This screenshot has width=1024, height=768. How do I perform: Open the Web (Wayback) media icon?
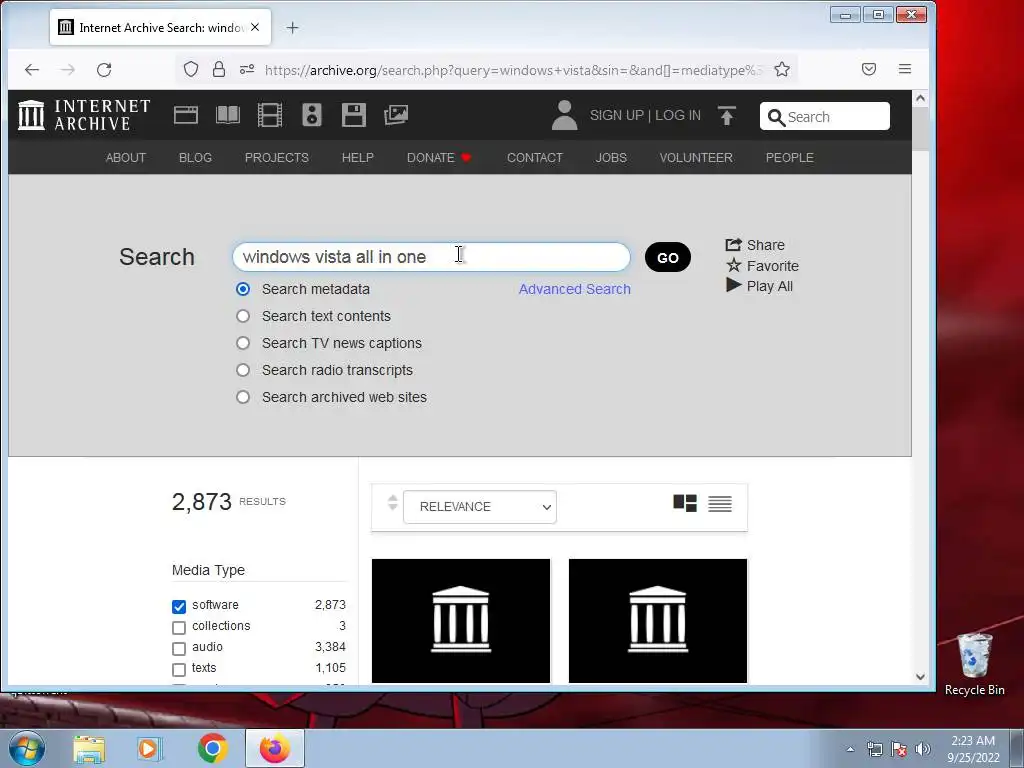[185, 115]
